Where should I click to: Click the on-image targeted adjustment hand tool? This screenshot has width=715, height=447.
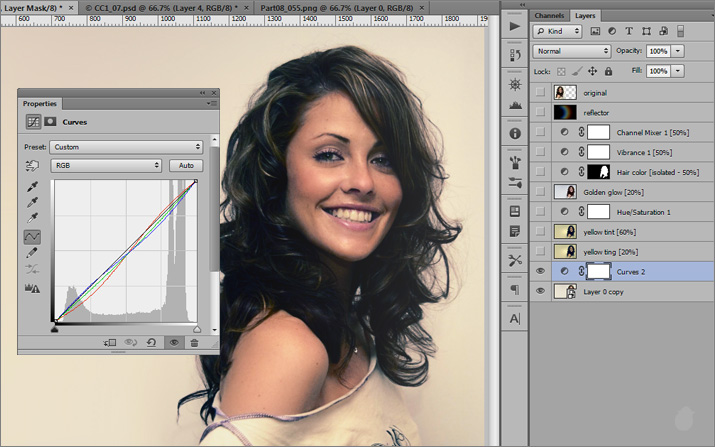(32, 165)
